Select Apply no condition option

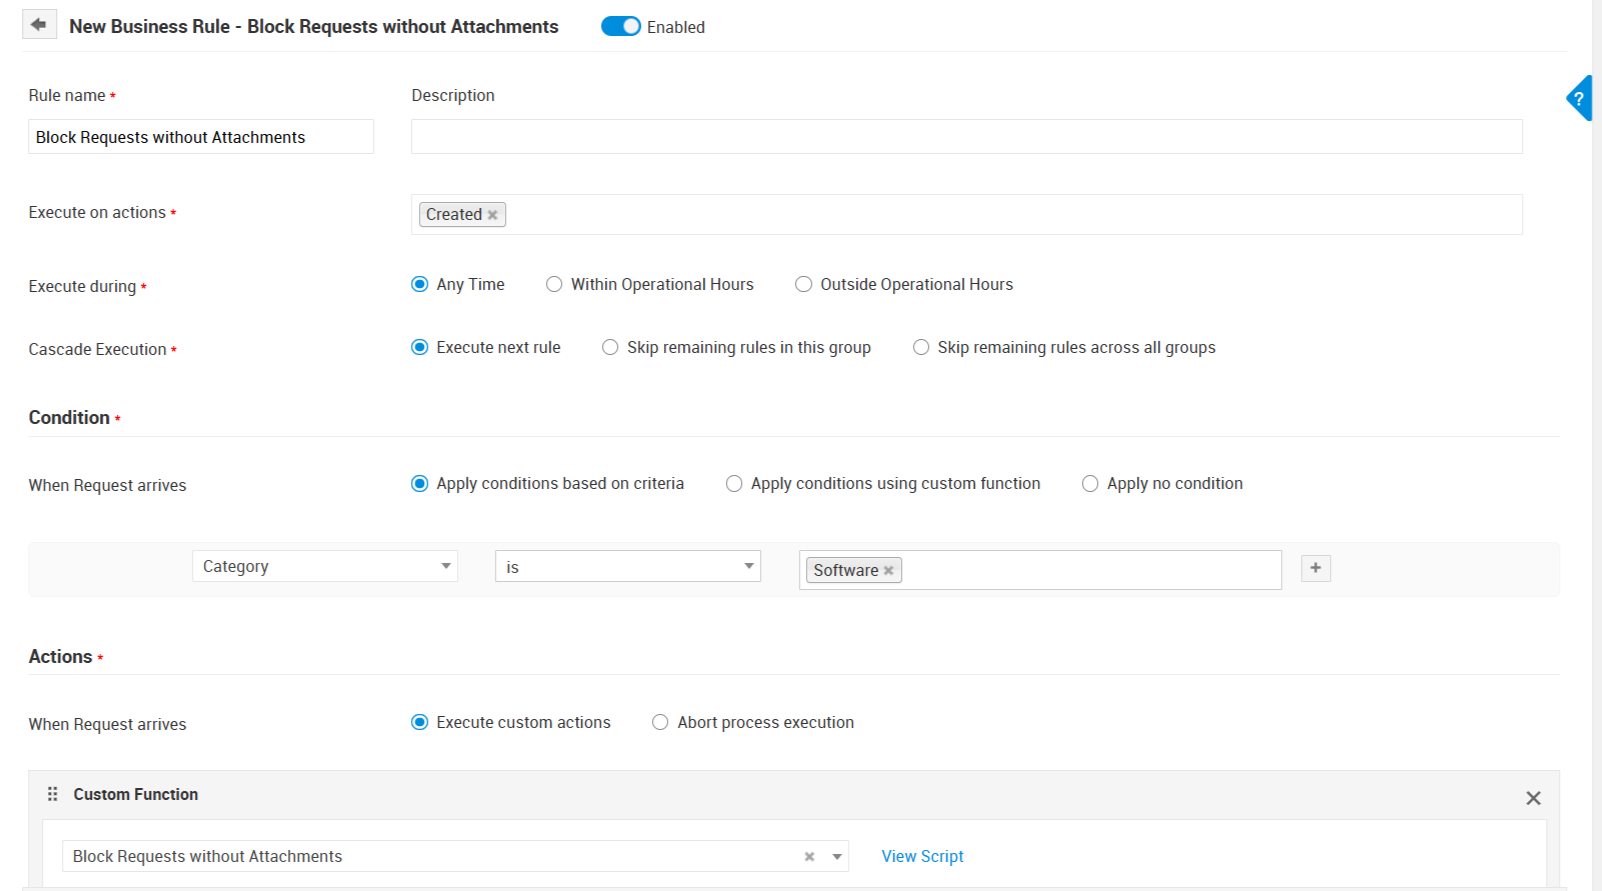[x=1090, y=484]
